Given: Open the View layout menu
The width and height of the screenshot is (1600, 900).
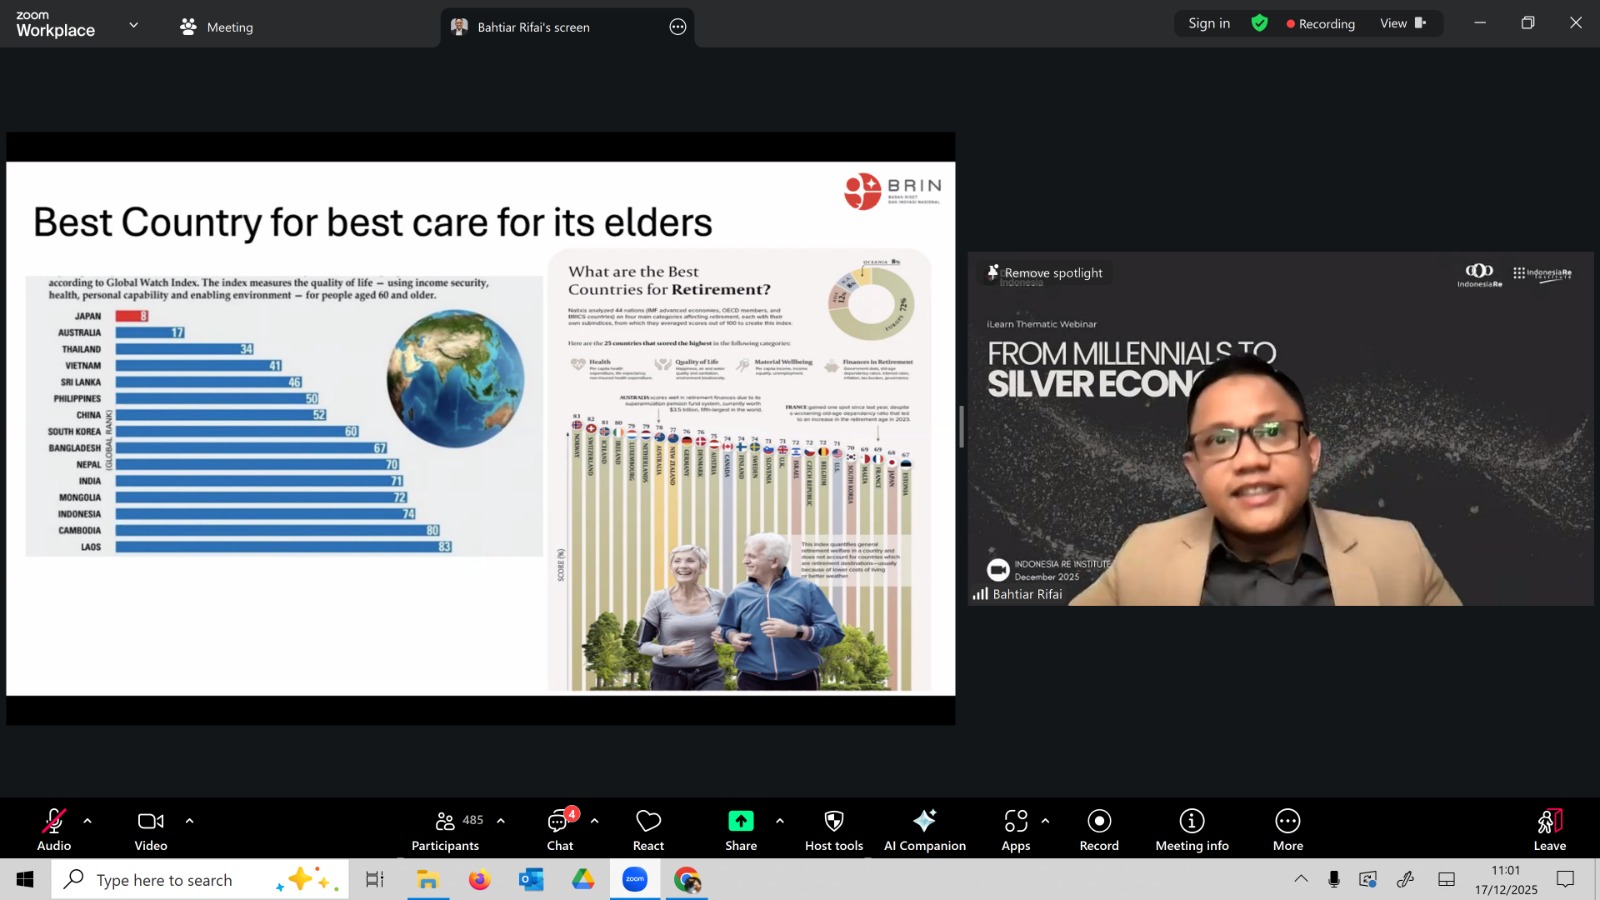Looking at the screenshot, I should point(1402,24).
